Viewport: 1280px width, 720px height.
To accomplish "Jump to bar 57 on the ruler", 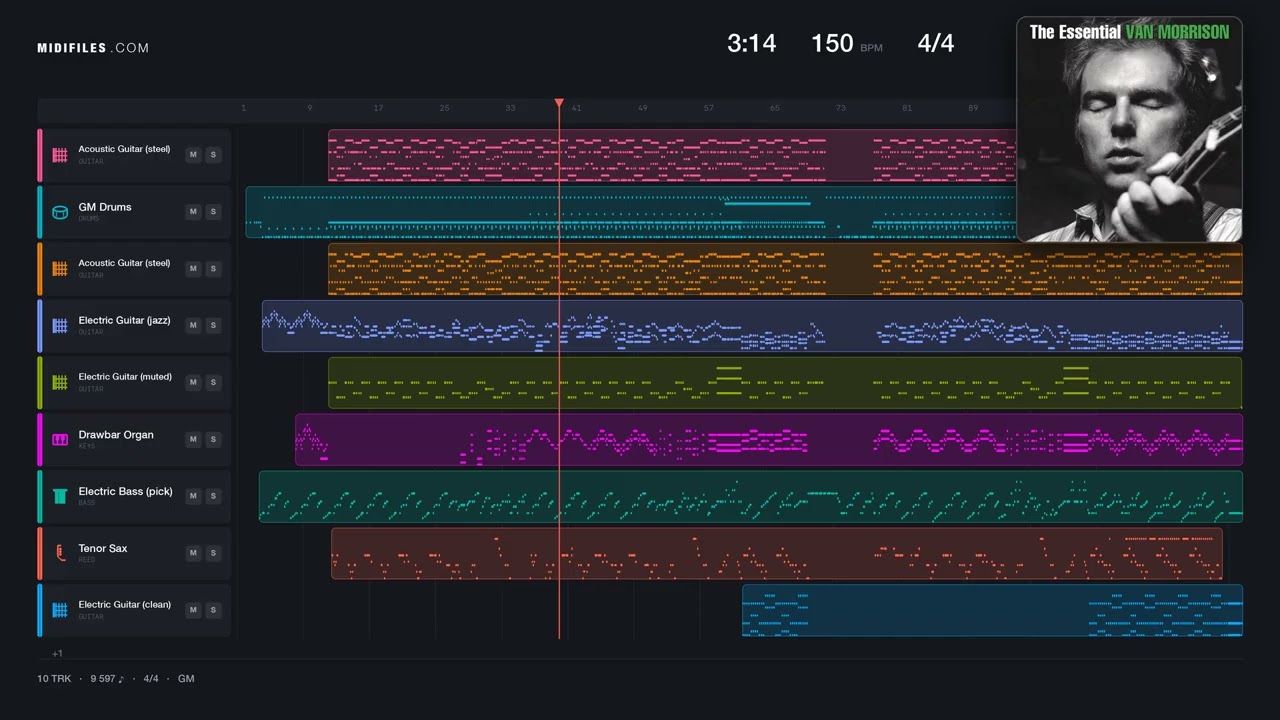I will click(708, 108).
